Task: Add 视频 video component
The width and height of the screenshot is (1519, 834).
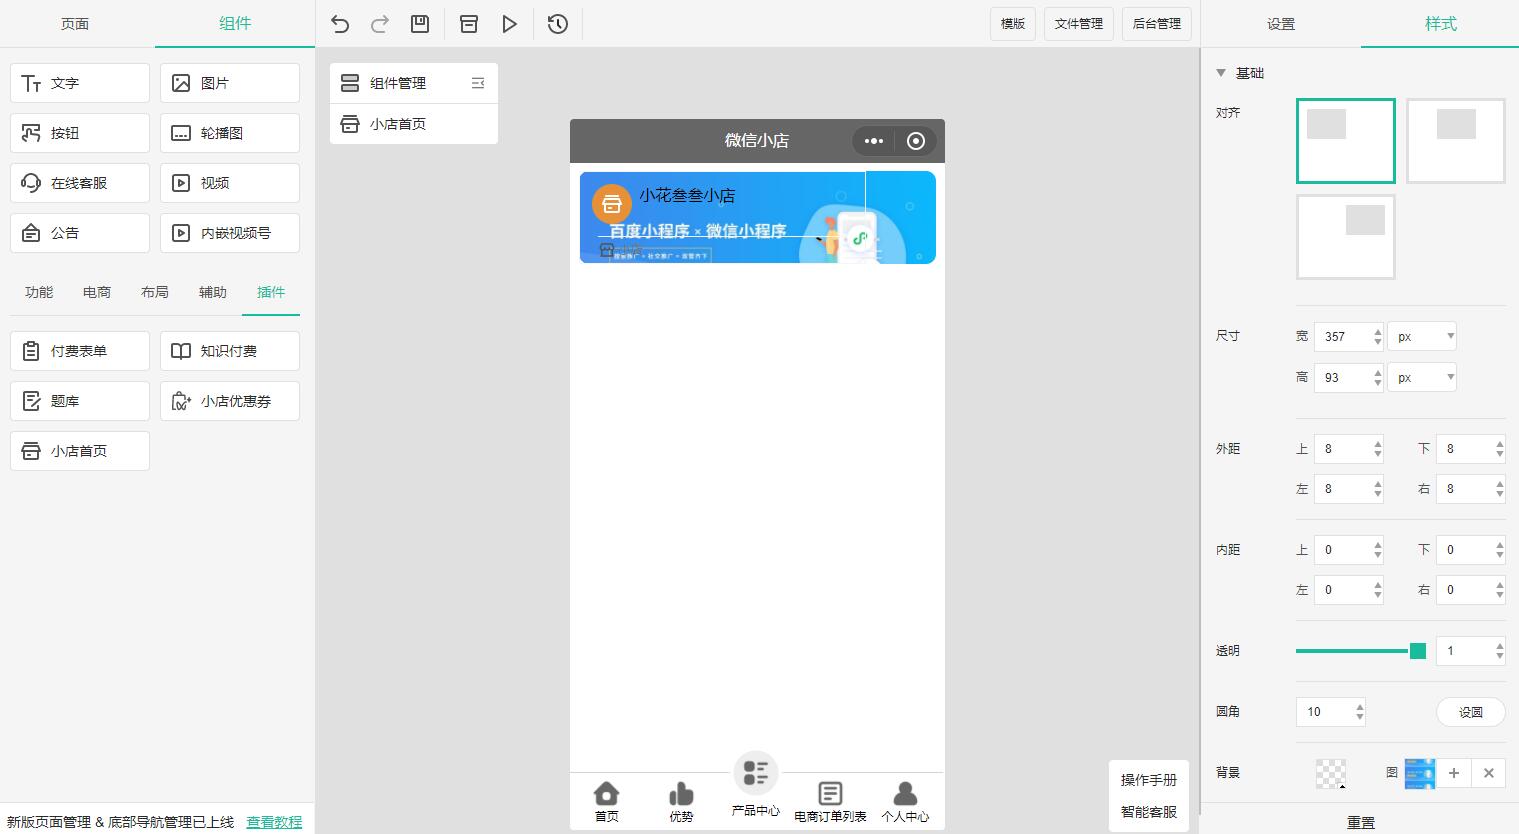Action: (x=230, y=183)
